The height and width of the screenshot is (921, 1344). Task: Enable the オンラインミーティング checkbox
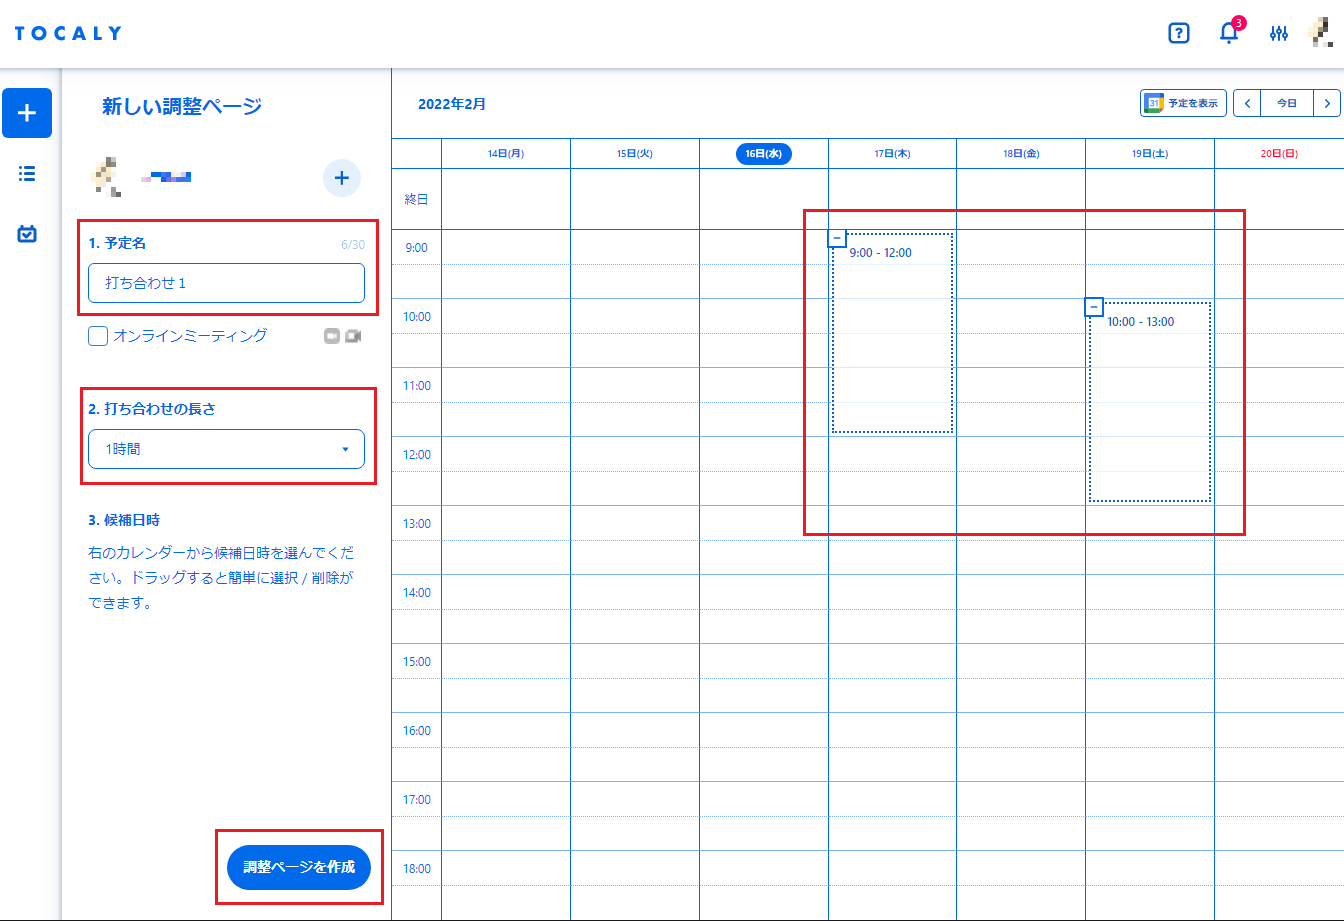coord(98,336)
